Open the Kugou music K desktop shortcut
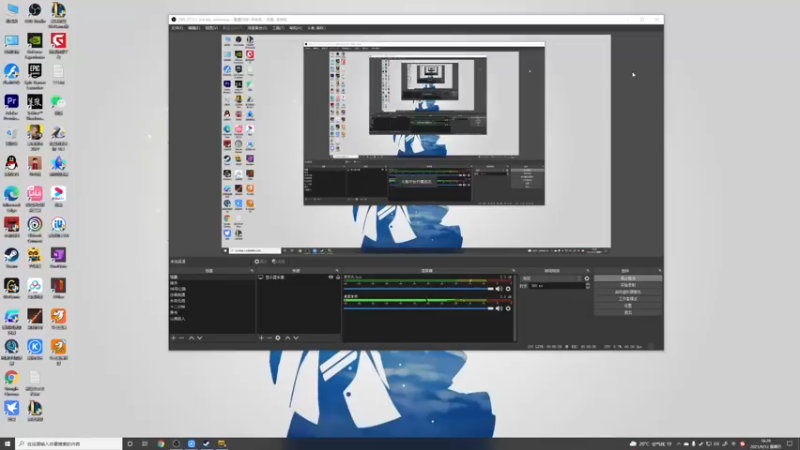The image size is (800, 450). pyautogui.click(x=35, y=349)
